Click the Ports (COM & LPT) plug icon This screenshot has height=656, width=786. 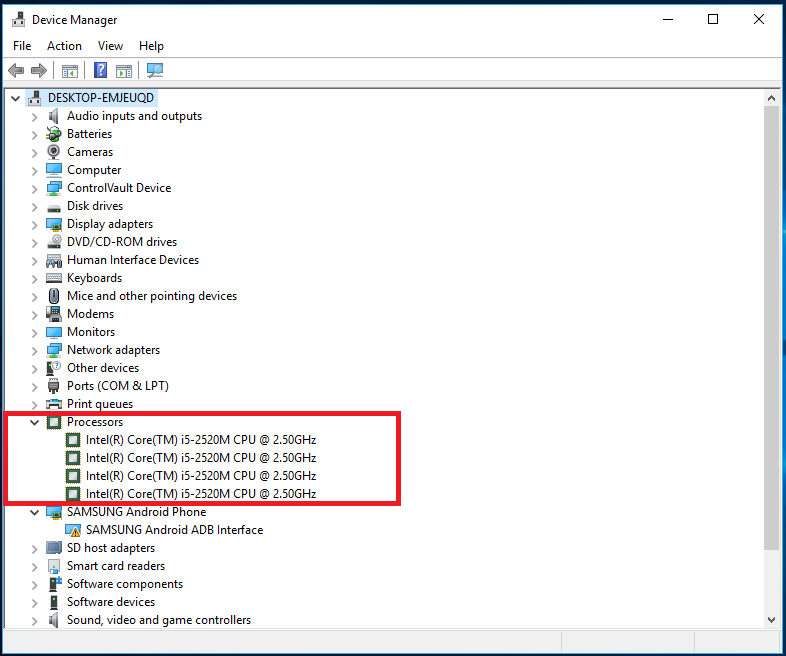pos(54,386)
